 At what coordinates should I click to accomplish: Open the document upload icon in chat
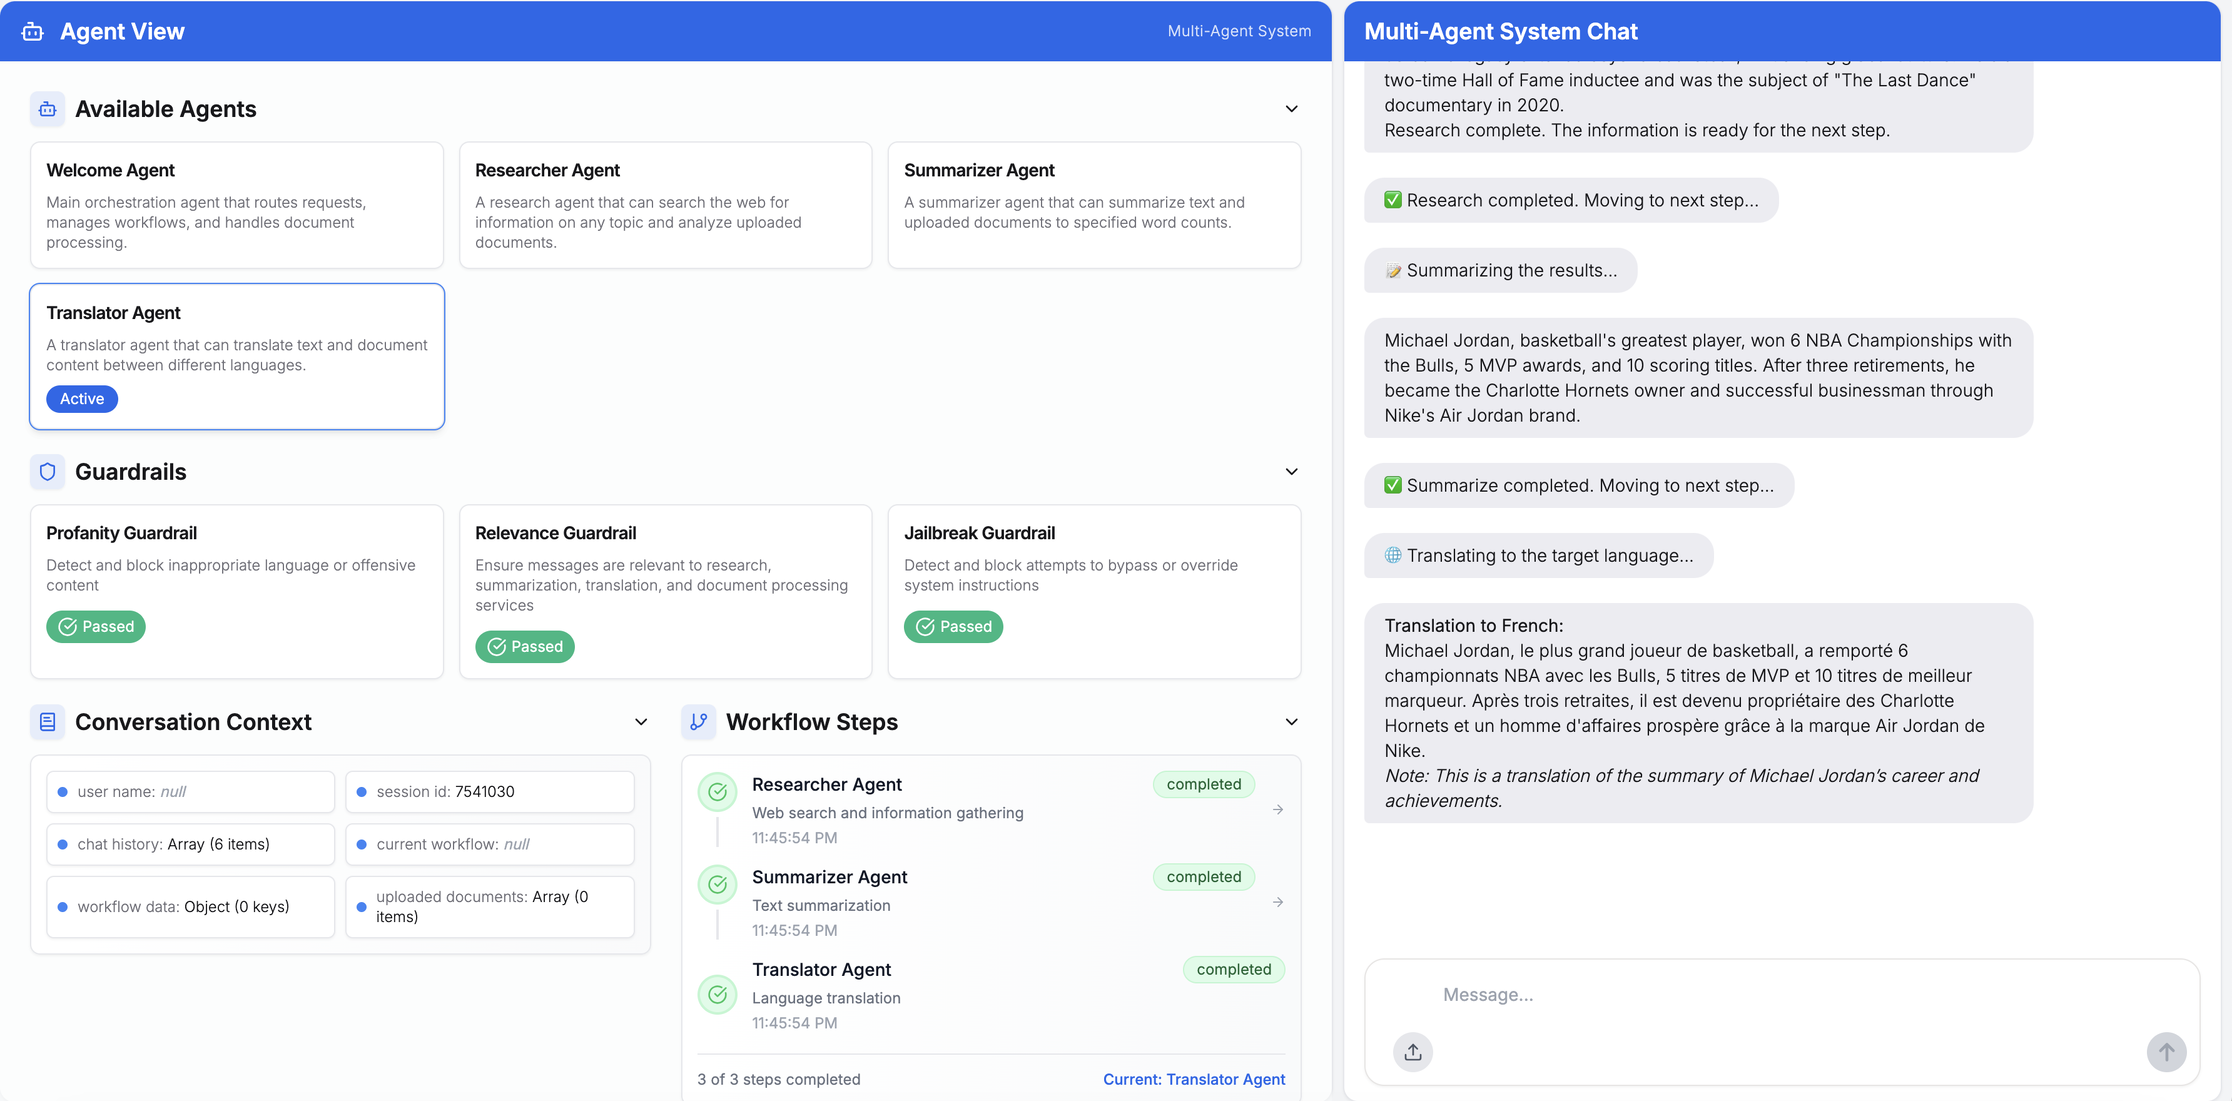pyautogui.click(x=1412, y=1052)
